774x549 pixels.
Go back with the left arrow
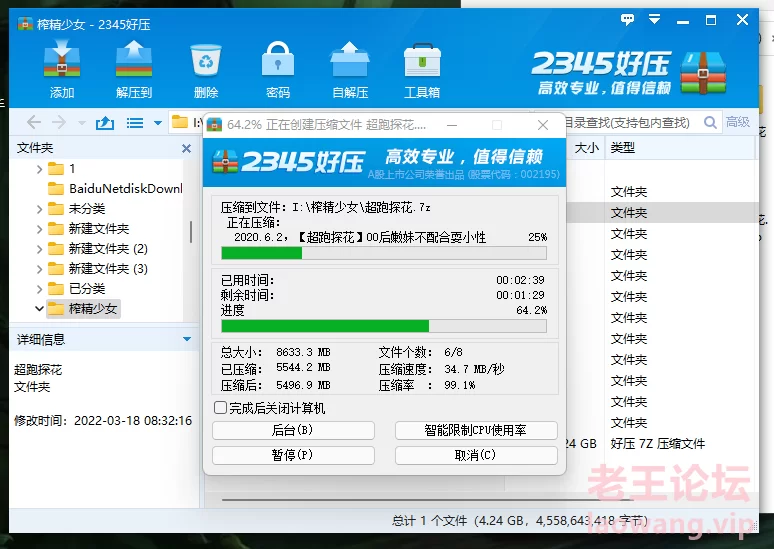click(x=34, y=122)
